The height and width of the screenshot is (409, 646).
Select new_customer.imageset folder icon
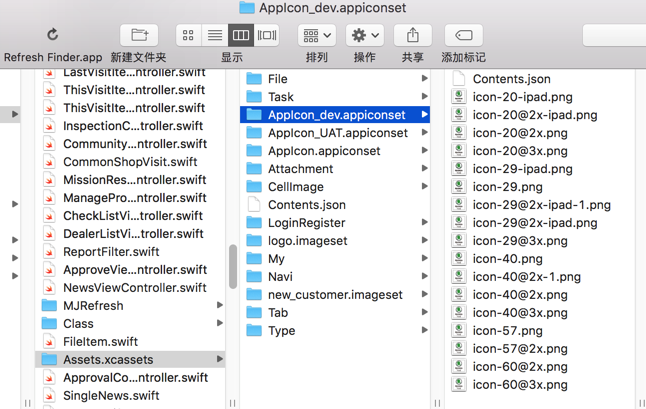[x=254, y=294]
